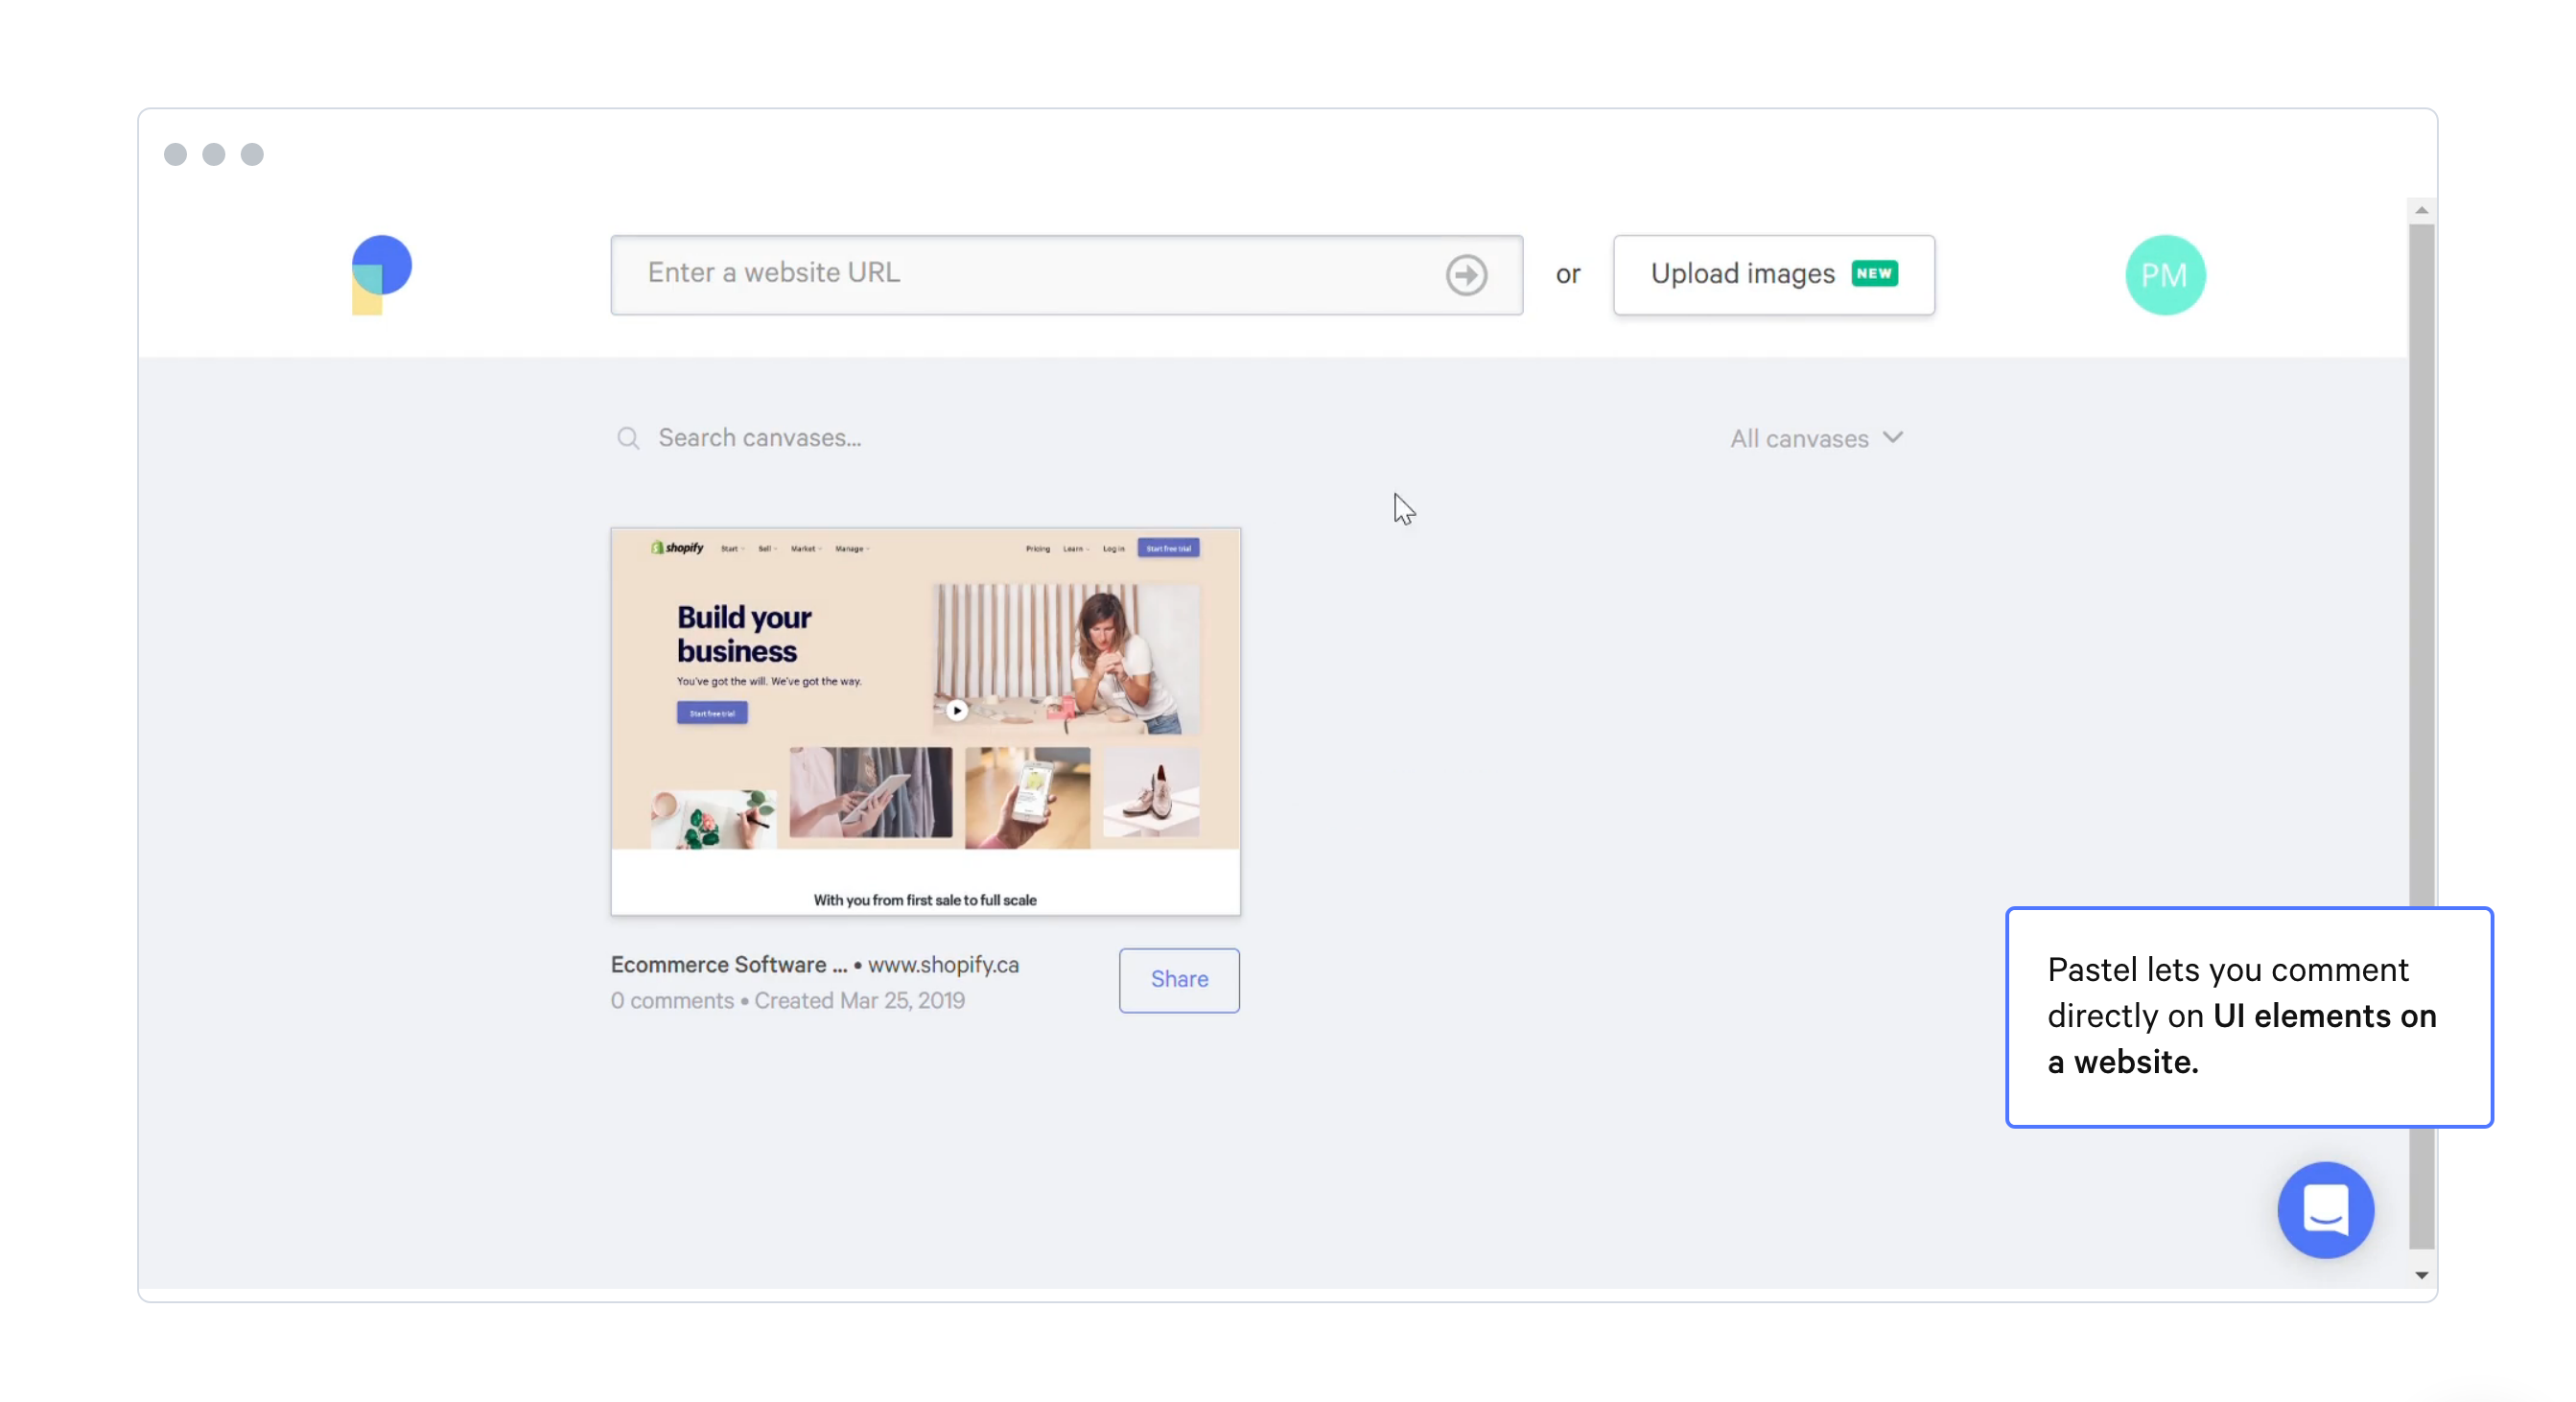
Task: Open the PM user avatar menu
Action: [2165, 275]
